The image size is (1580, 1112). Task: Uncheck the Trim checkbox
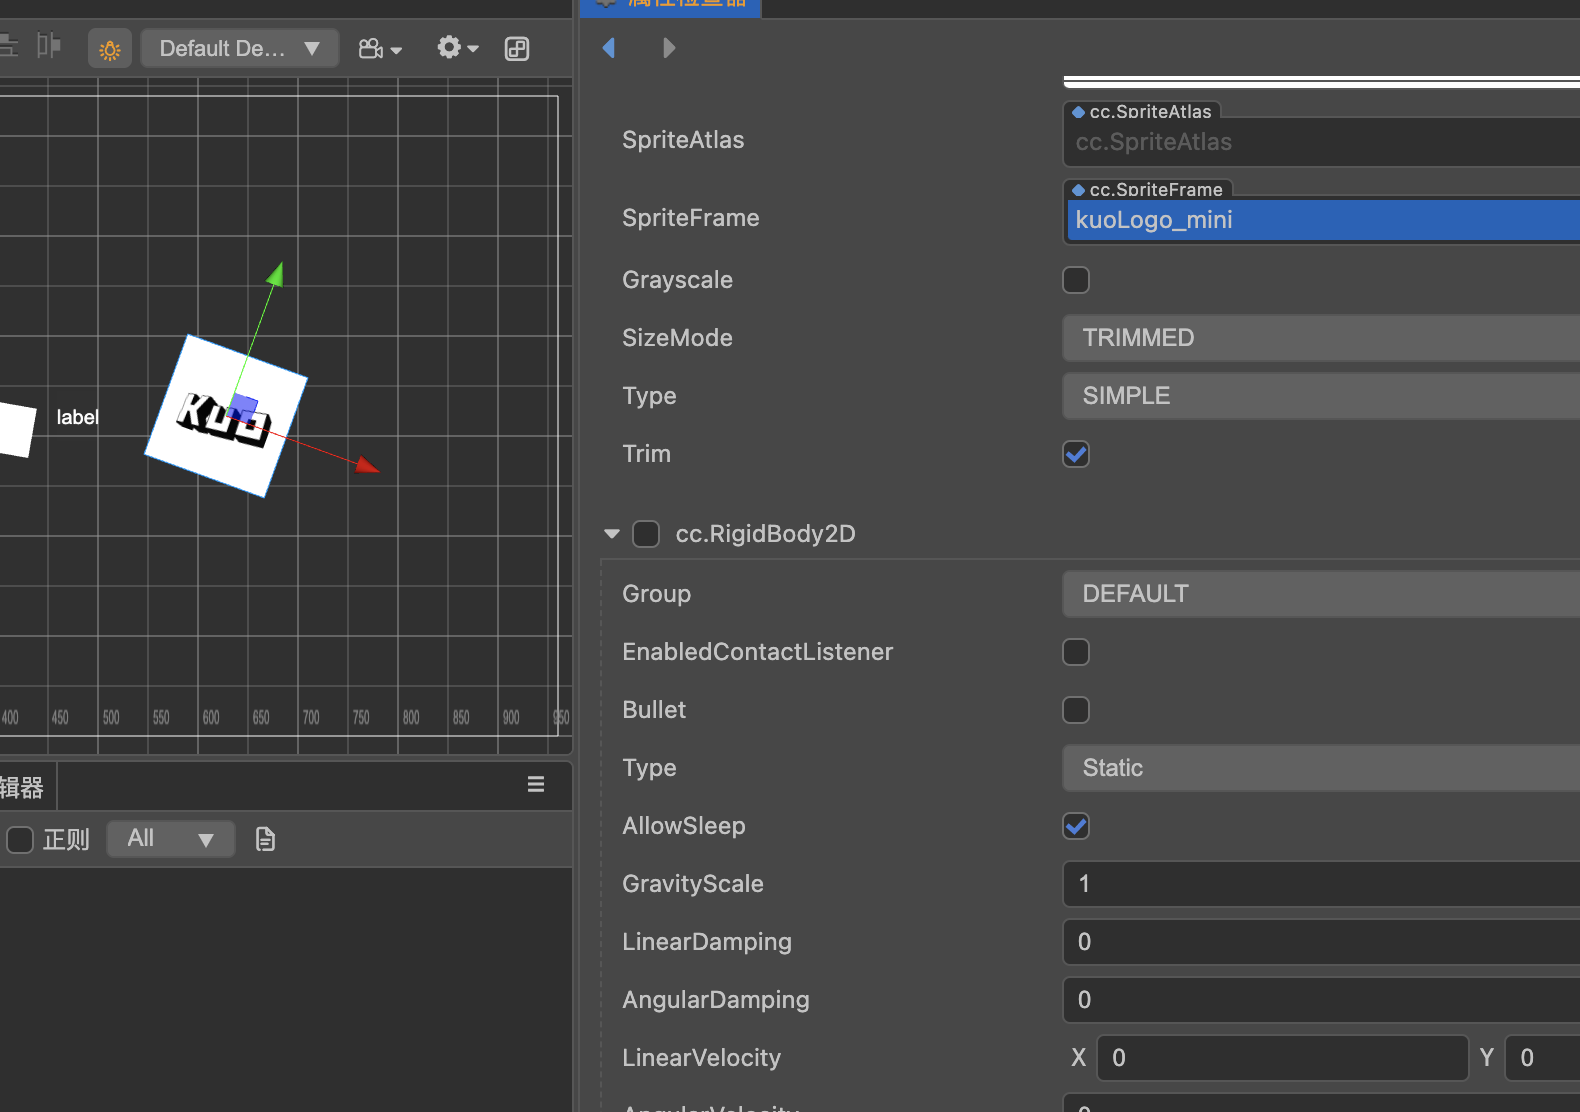click(1076, 454)
